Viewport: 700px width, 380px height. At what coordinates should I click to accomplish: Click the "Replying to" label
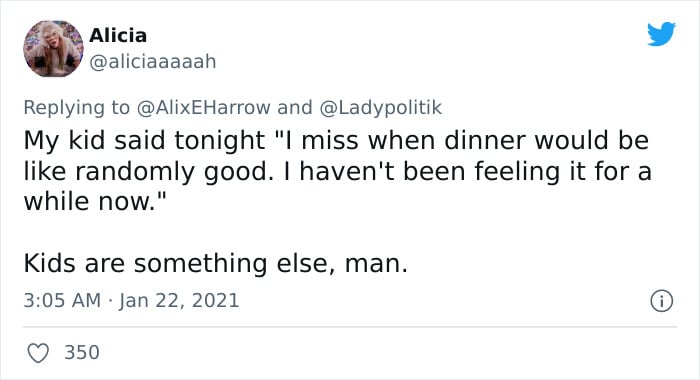click(76, 108)
